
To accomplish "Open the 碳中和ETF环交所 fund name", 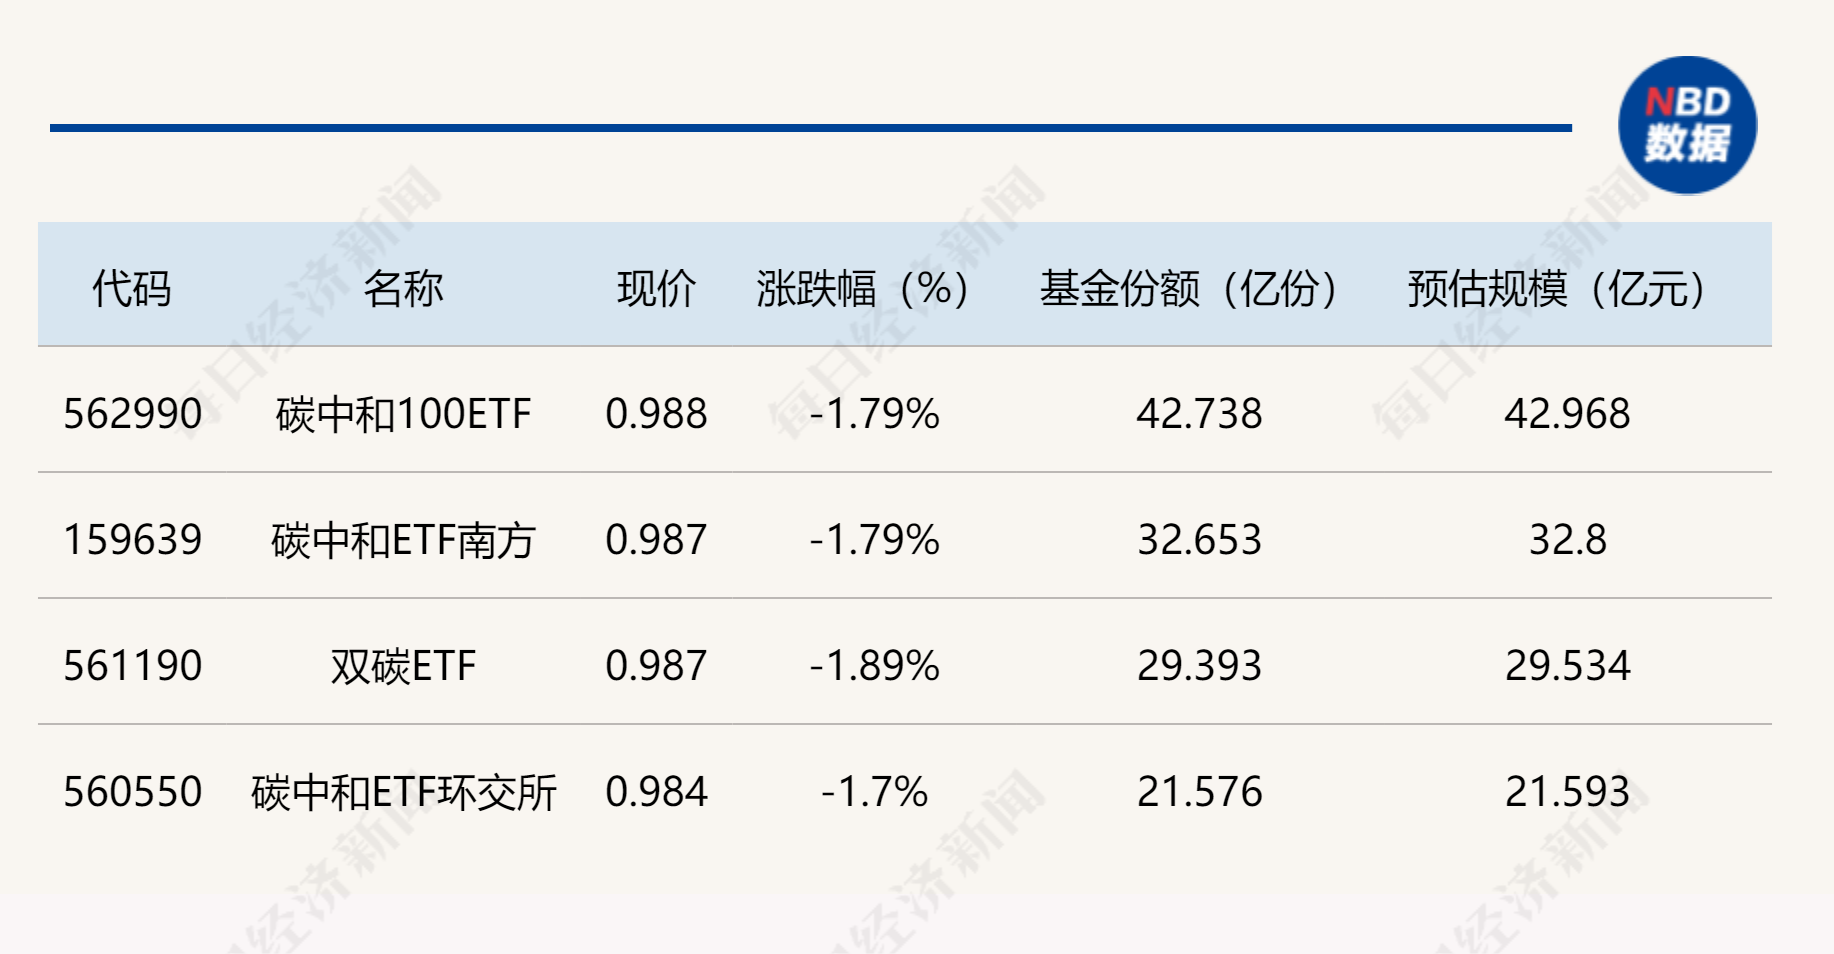I will coord(403,792).
